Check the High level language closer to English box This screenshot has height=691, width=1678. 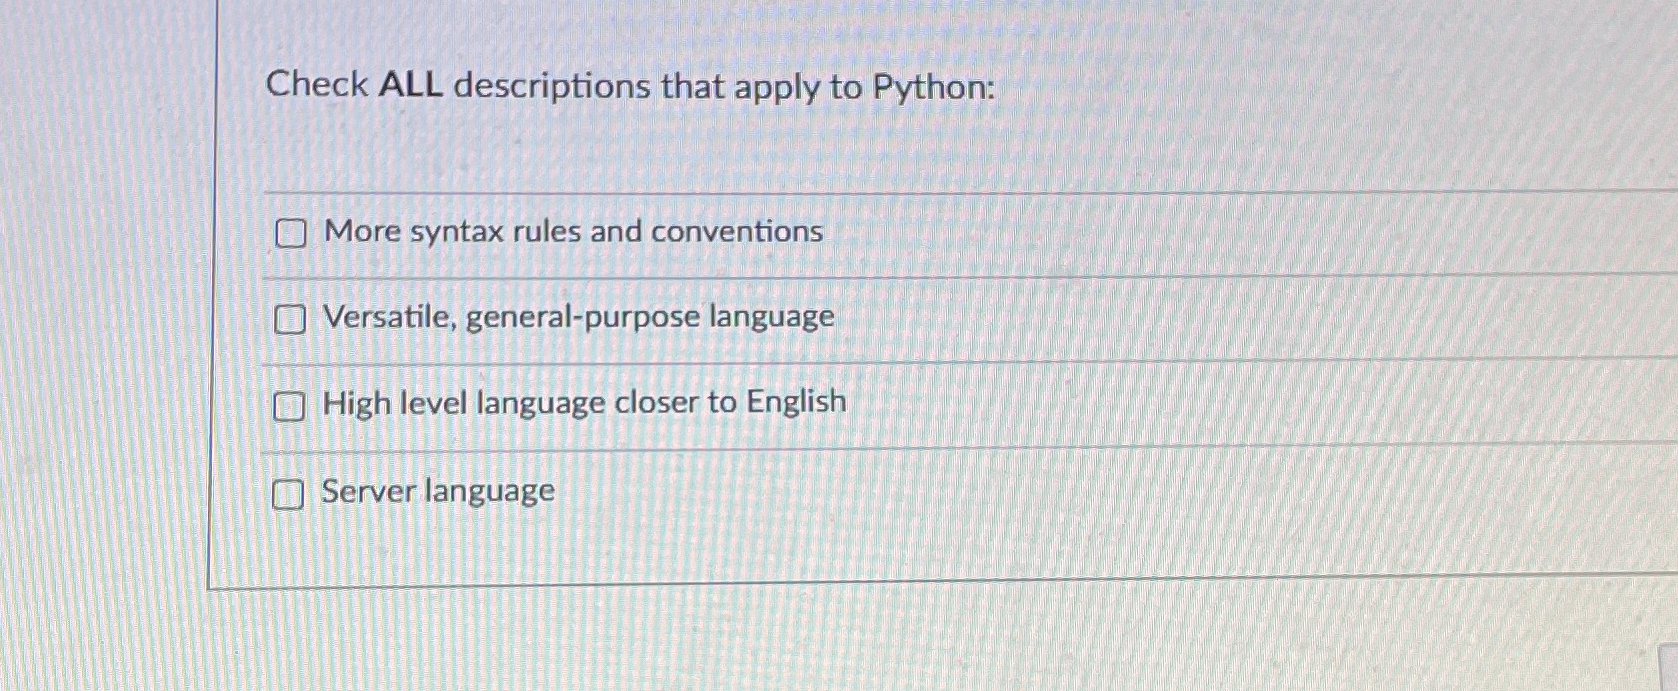(288, 406)
